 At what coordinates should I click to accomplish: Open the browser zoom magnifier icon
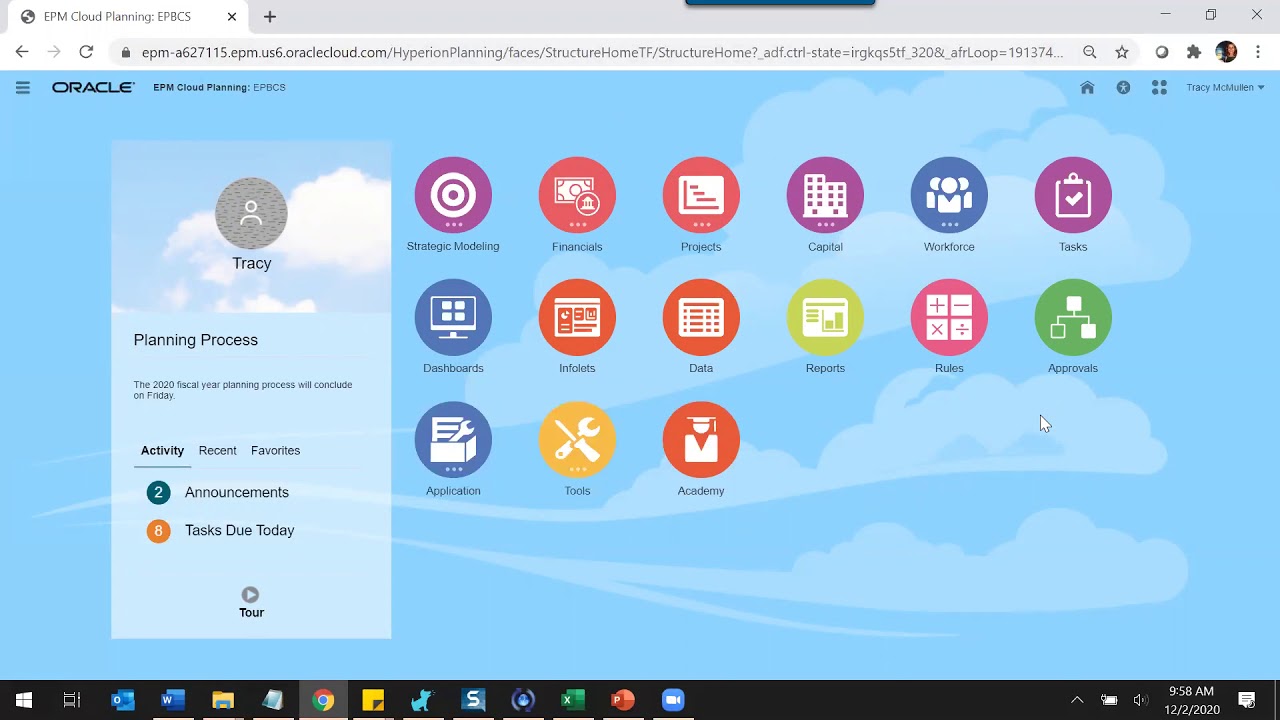tap(1090, 52)
